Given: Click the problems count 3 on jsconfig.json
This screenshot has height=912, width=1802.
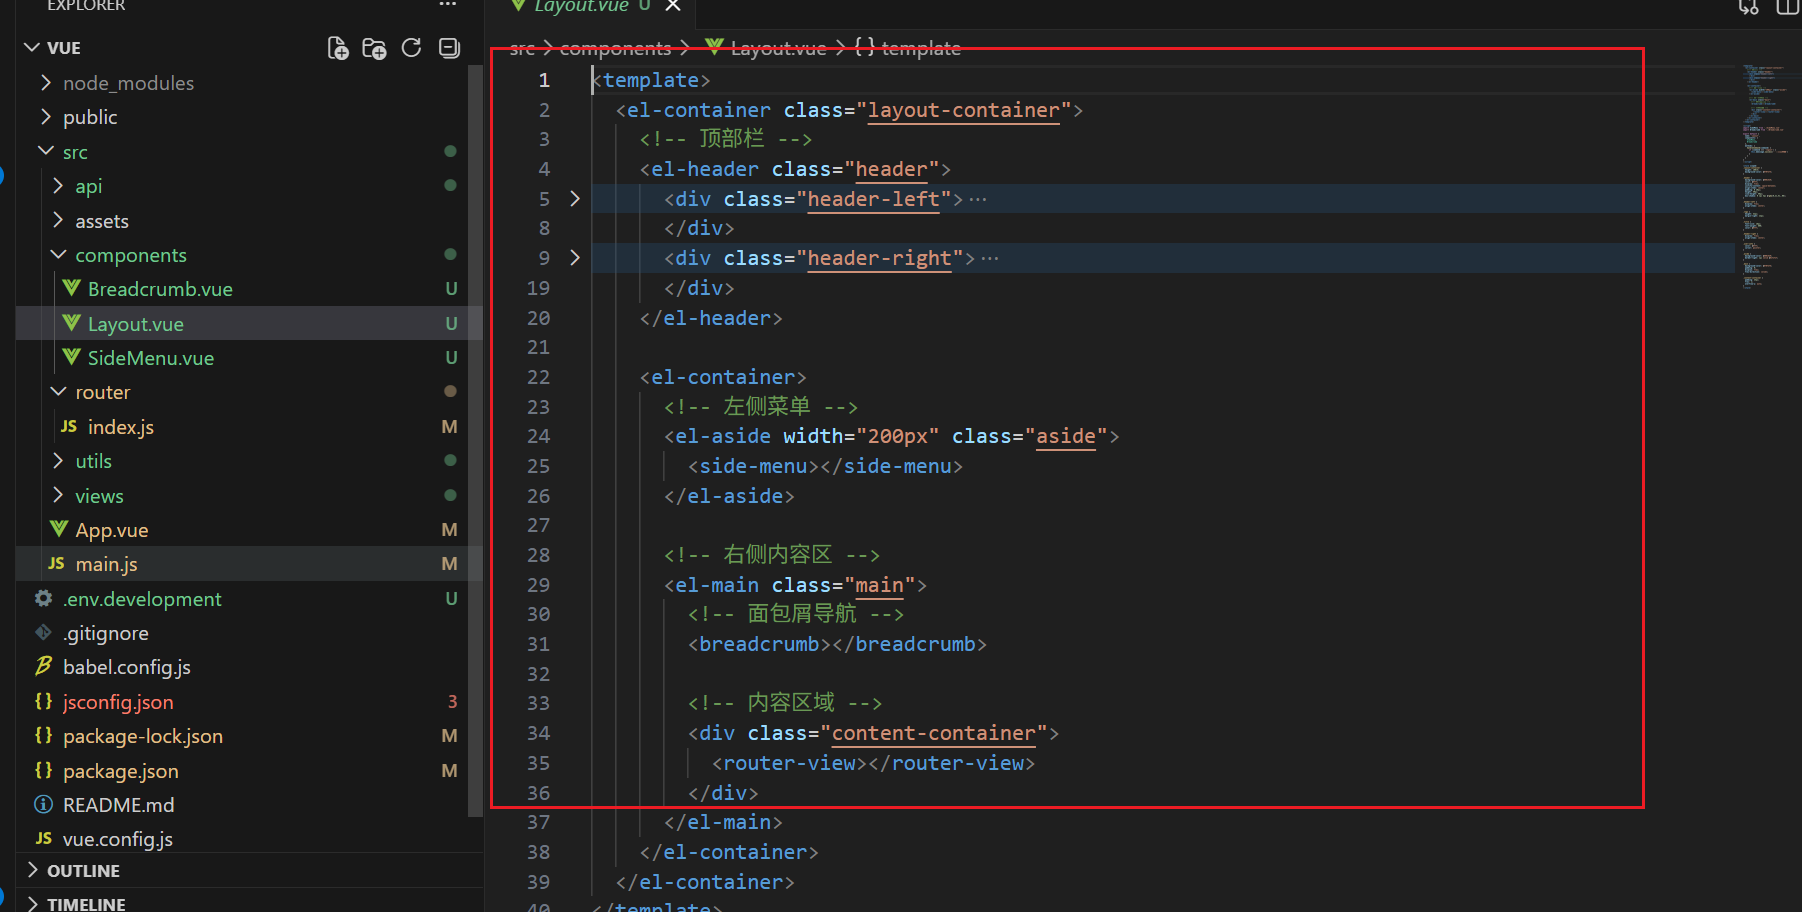Looking at the screenshot, I should (452, 701).
